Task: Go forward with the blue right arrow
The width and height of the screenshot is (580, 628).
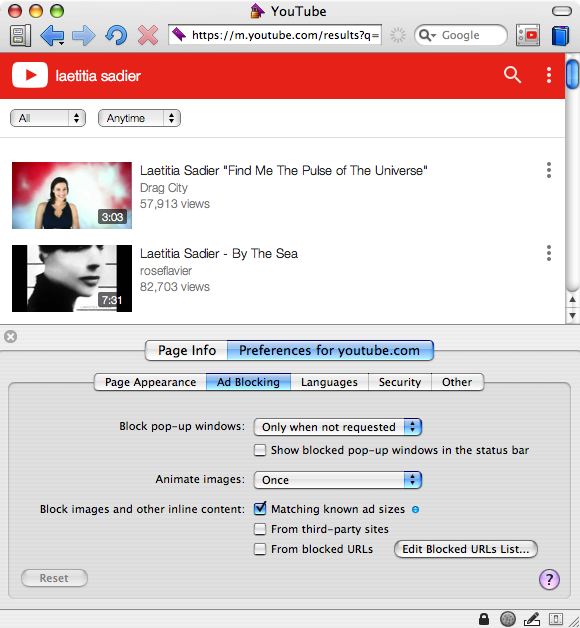Action: (x=84, y=35)
